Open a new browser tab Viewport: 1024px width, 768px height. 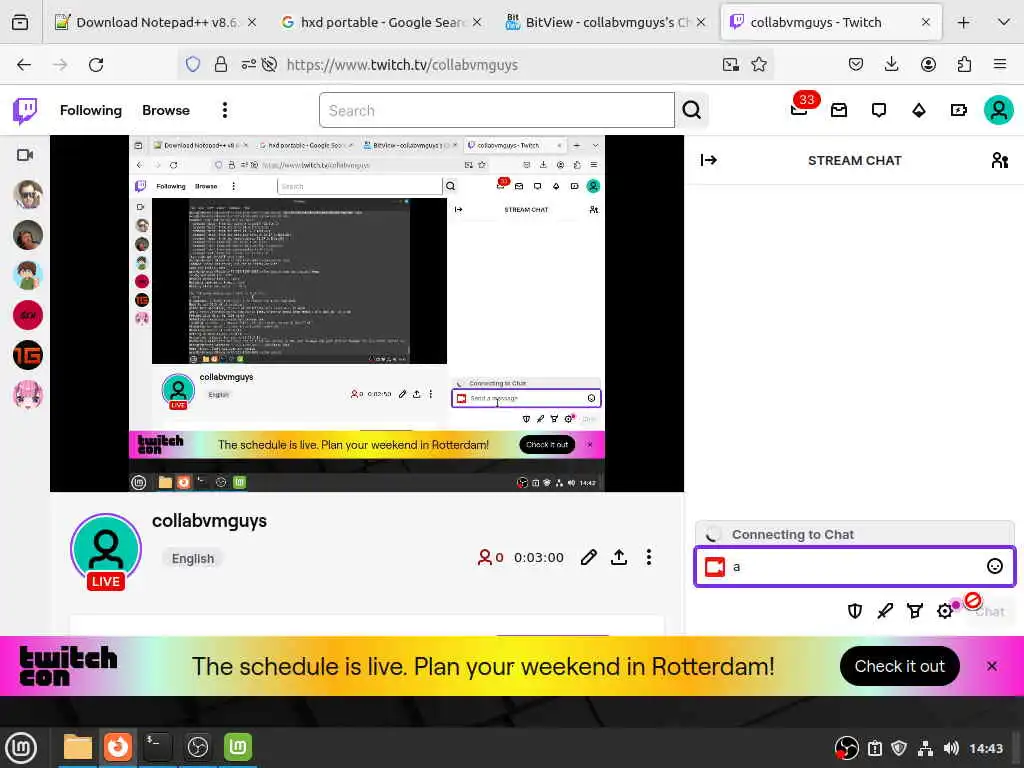click(963, 22)
